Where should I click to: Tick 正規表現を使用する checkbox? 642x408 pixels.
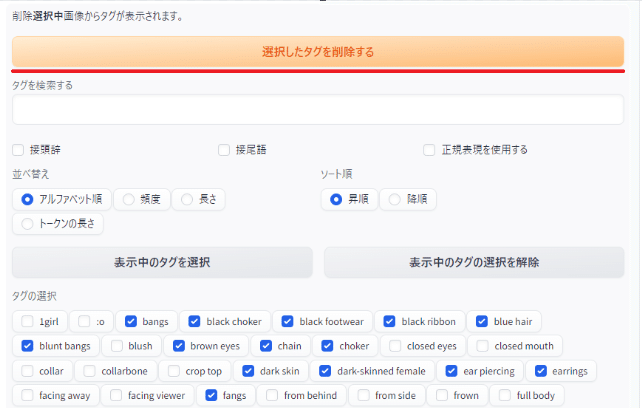[x=429, y=150]
